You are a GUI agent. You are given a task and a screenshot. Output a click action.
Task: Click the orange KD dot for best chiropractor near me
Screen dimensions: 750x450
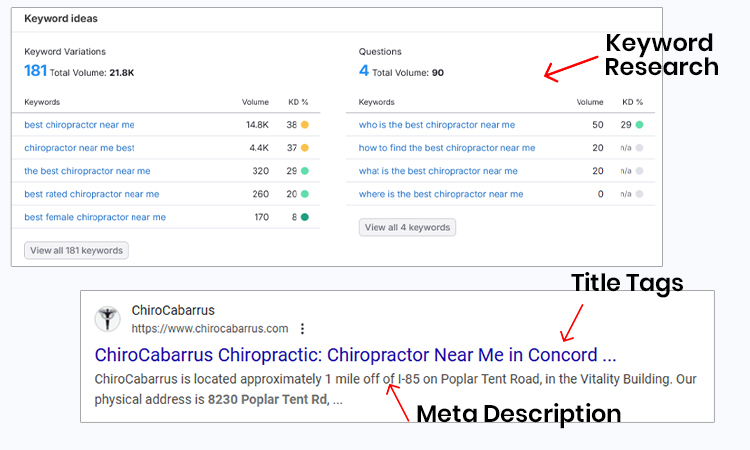(x=305, y=125)
